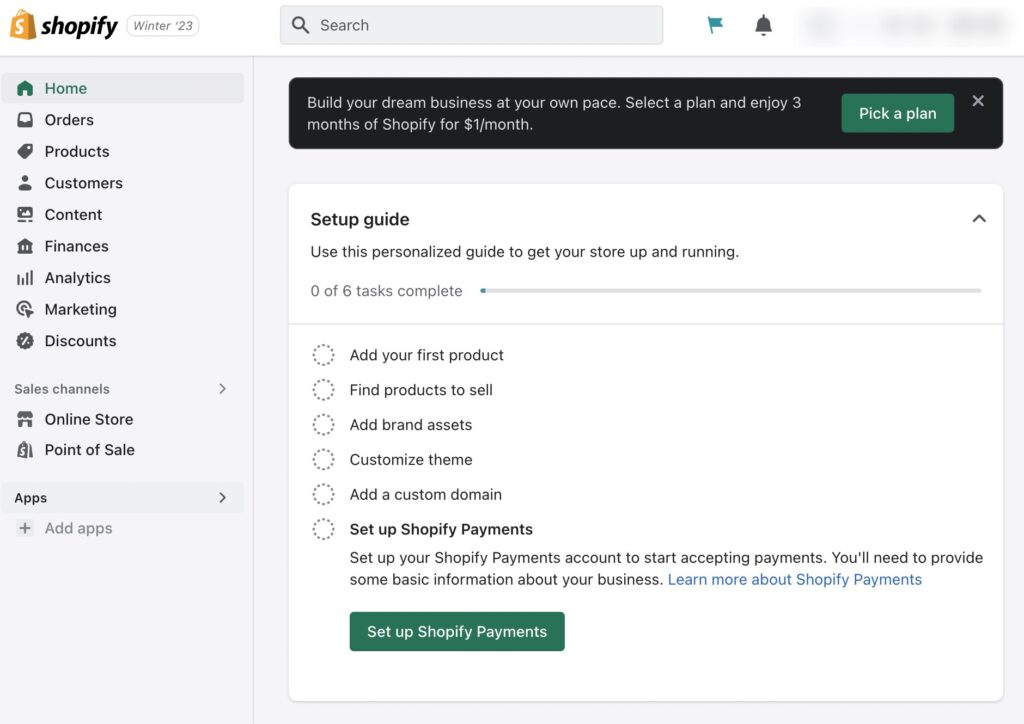Check the 'Add brand assets' task circle

[324, 425]
